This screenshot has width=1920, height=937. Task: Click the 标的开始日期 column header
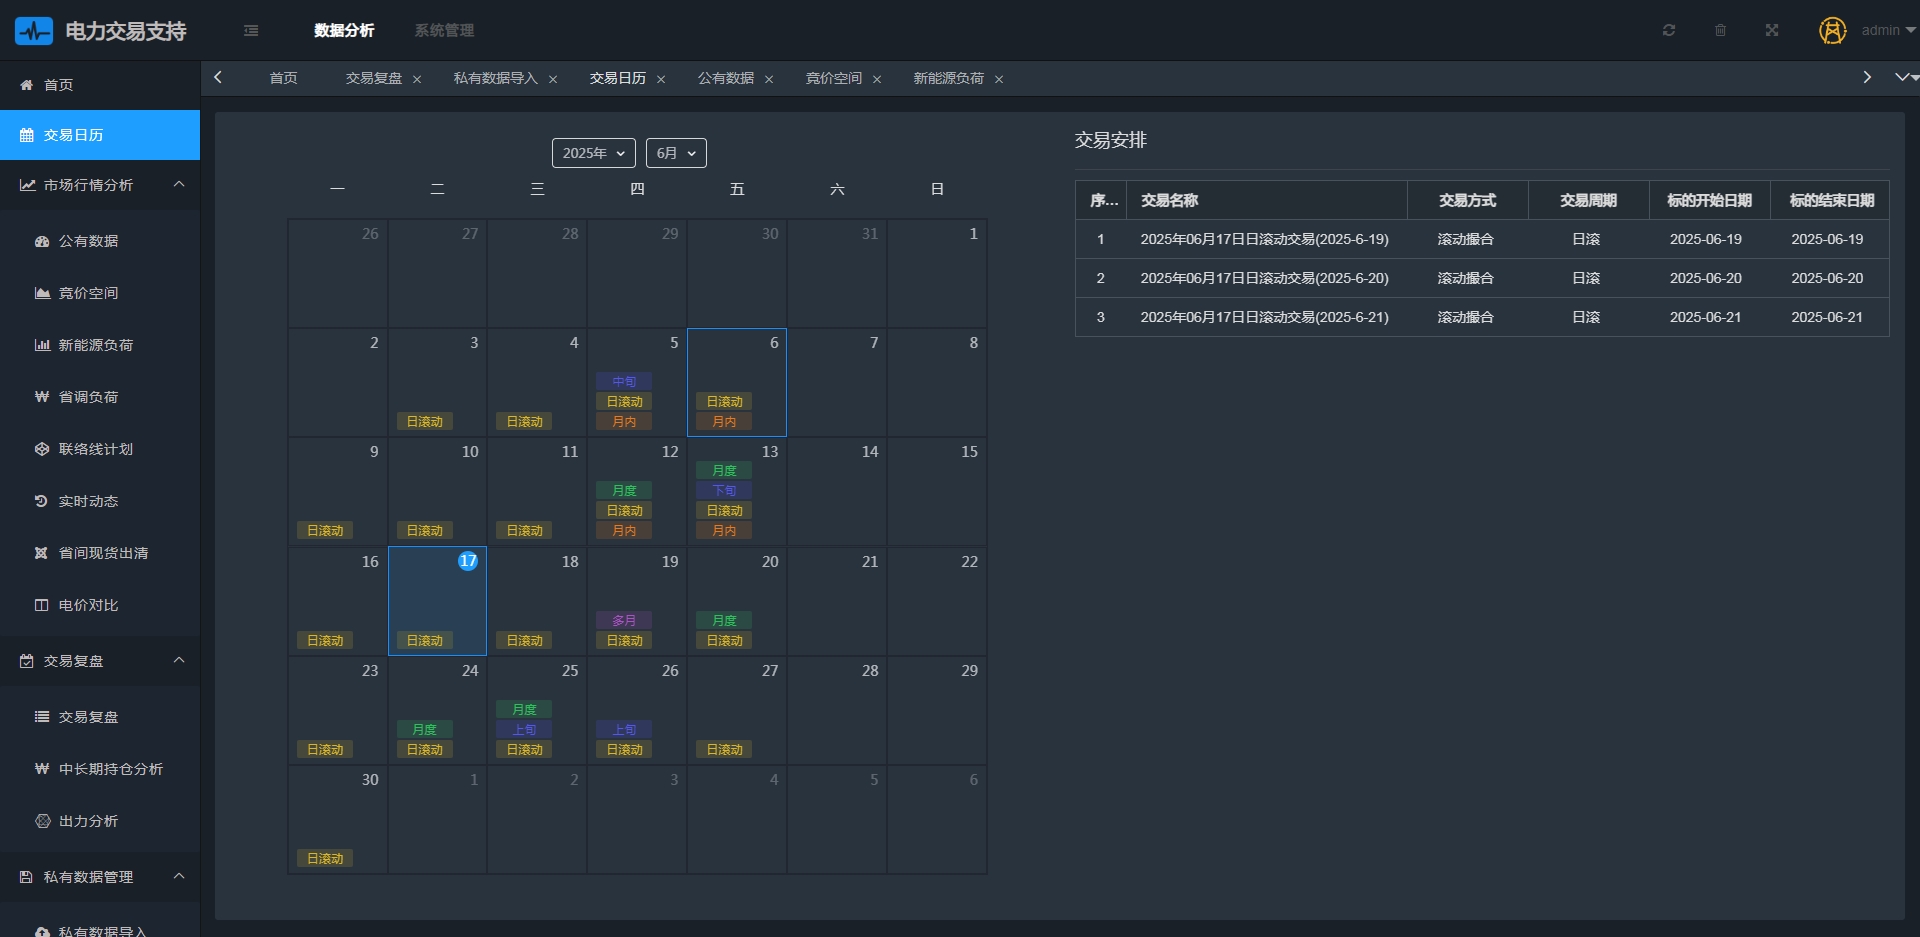[1709, 200]
